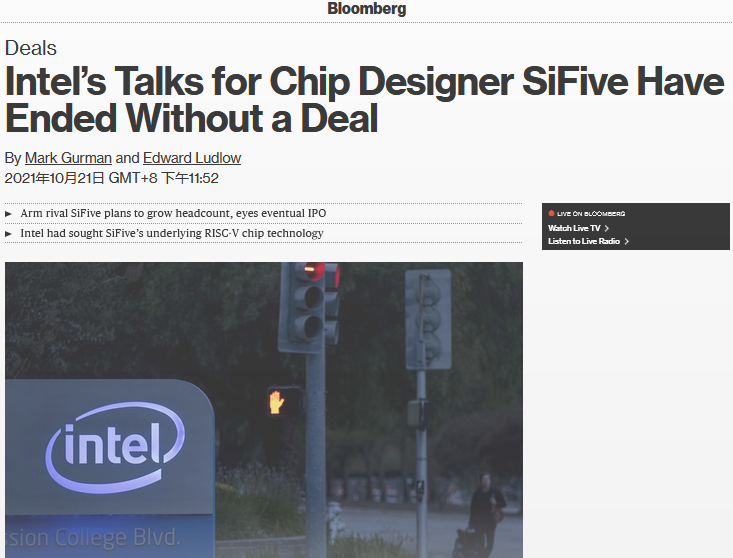Click the article headline about SiFive
Image resolution: width=733 pixels, height=558 pixels.
click(364, 100)
